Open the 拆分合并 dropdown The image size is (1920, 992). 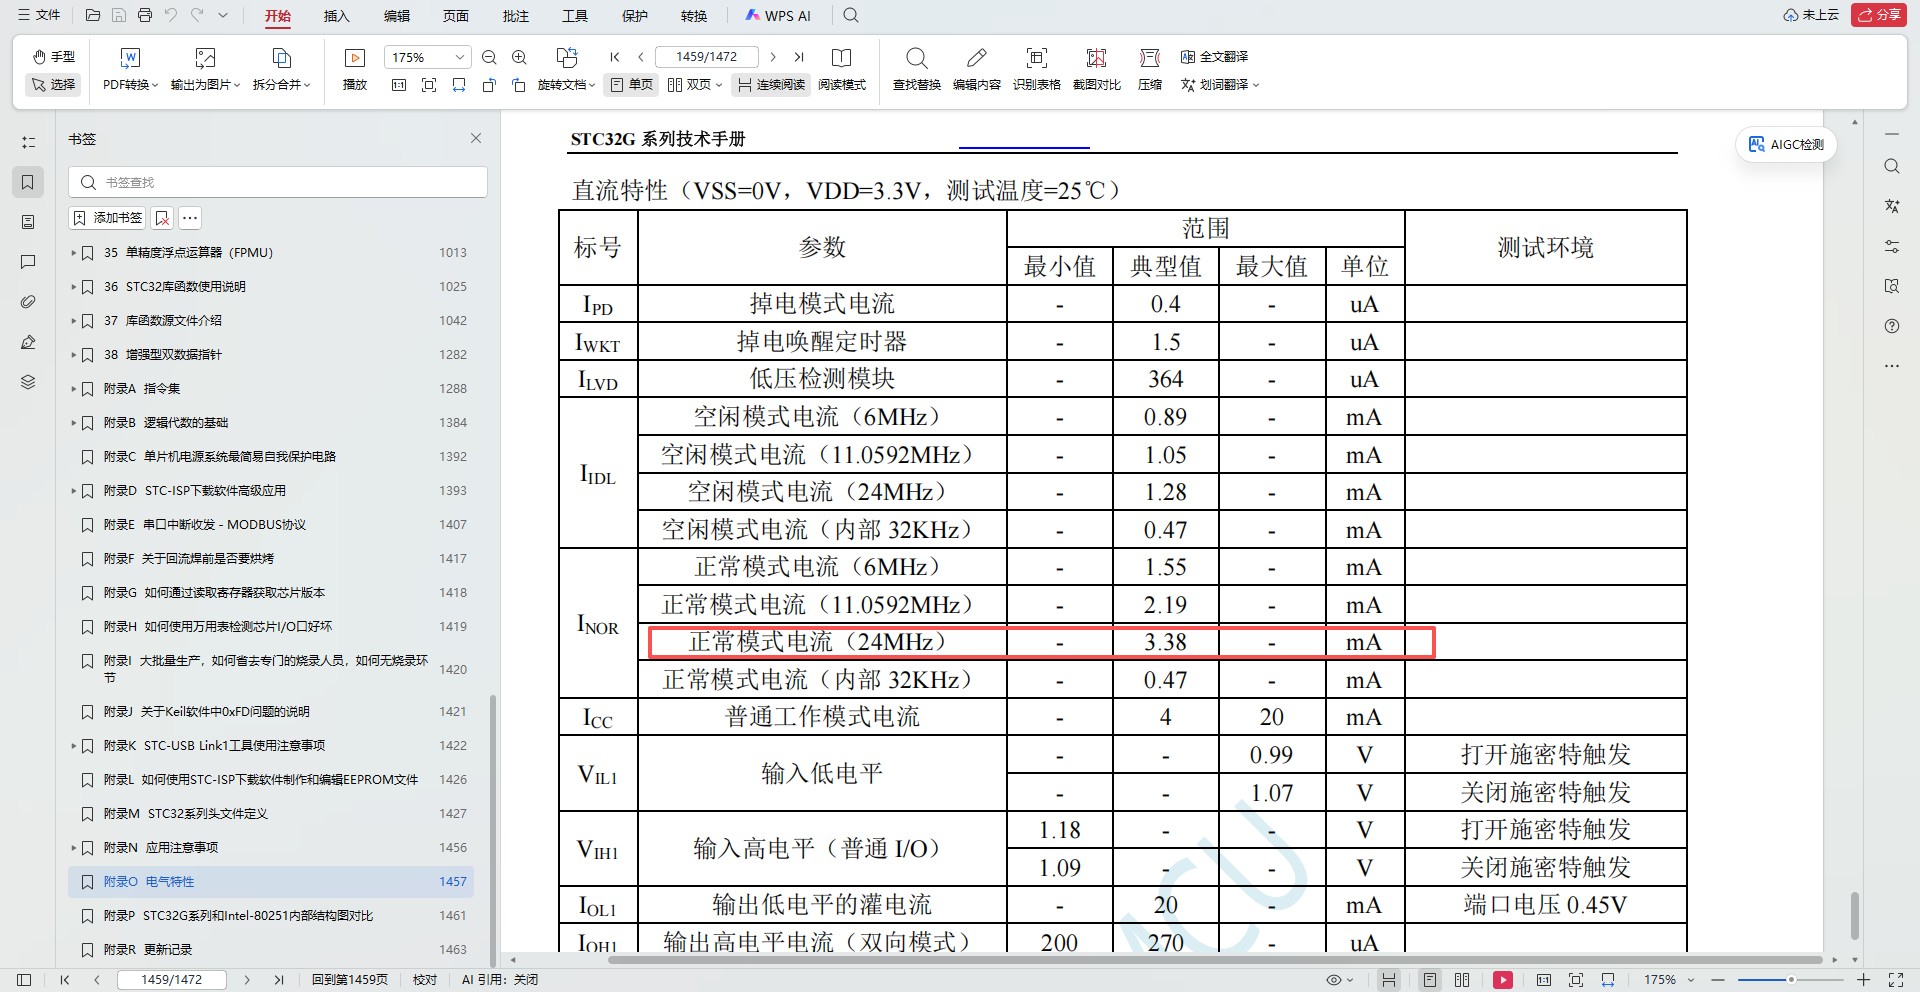tap(282, 69)
